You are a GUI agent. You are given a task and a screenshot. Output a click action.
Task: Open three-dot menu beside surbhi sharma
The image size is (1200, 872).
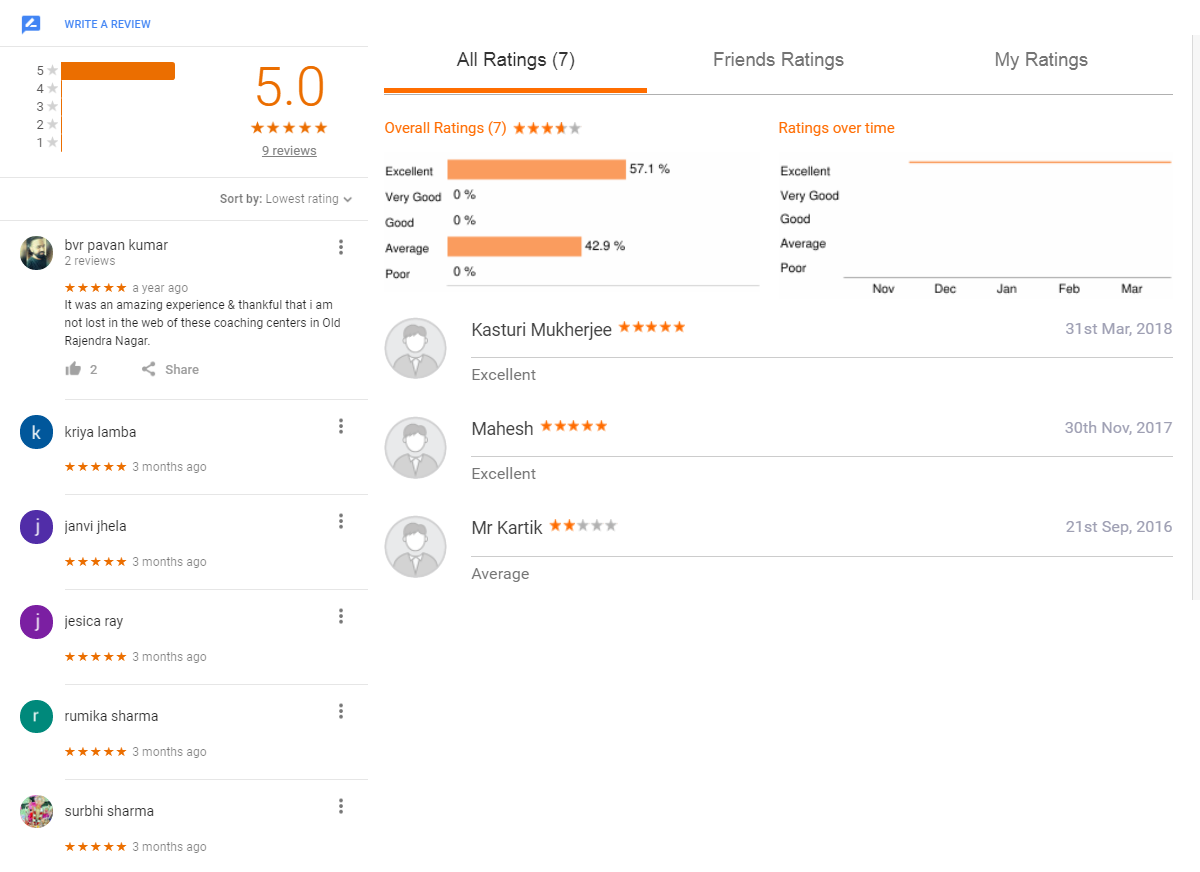341,806
